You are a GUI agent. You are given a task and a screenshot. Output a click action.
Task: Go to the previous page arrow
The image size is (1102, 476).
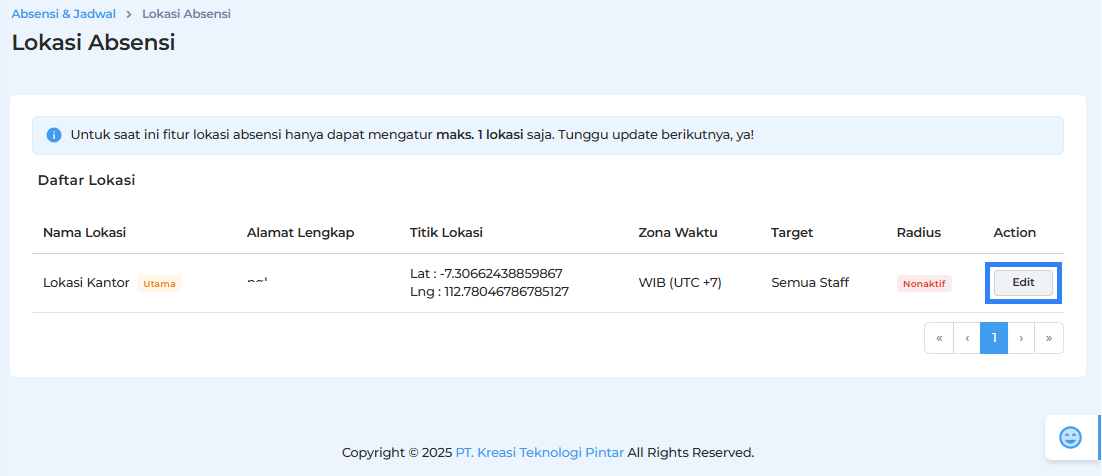click(967, 338)
